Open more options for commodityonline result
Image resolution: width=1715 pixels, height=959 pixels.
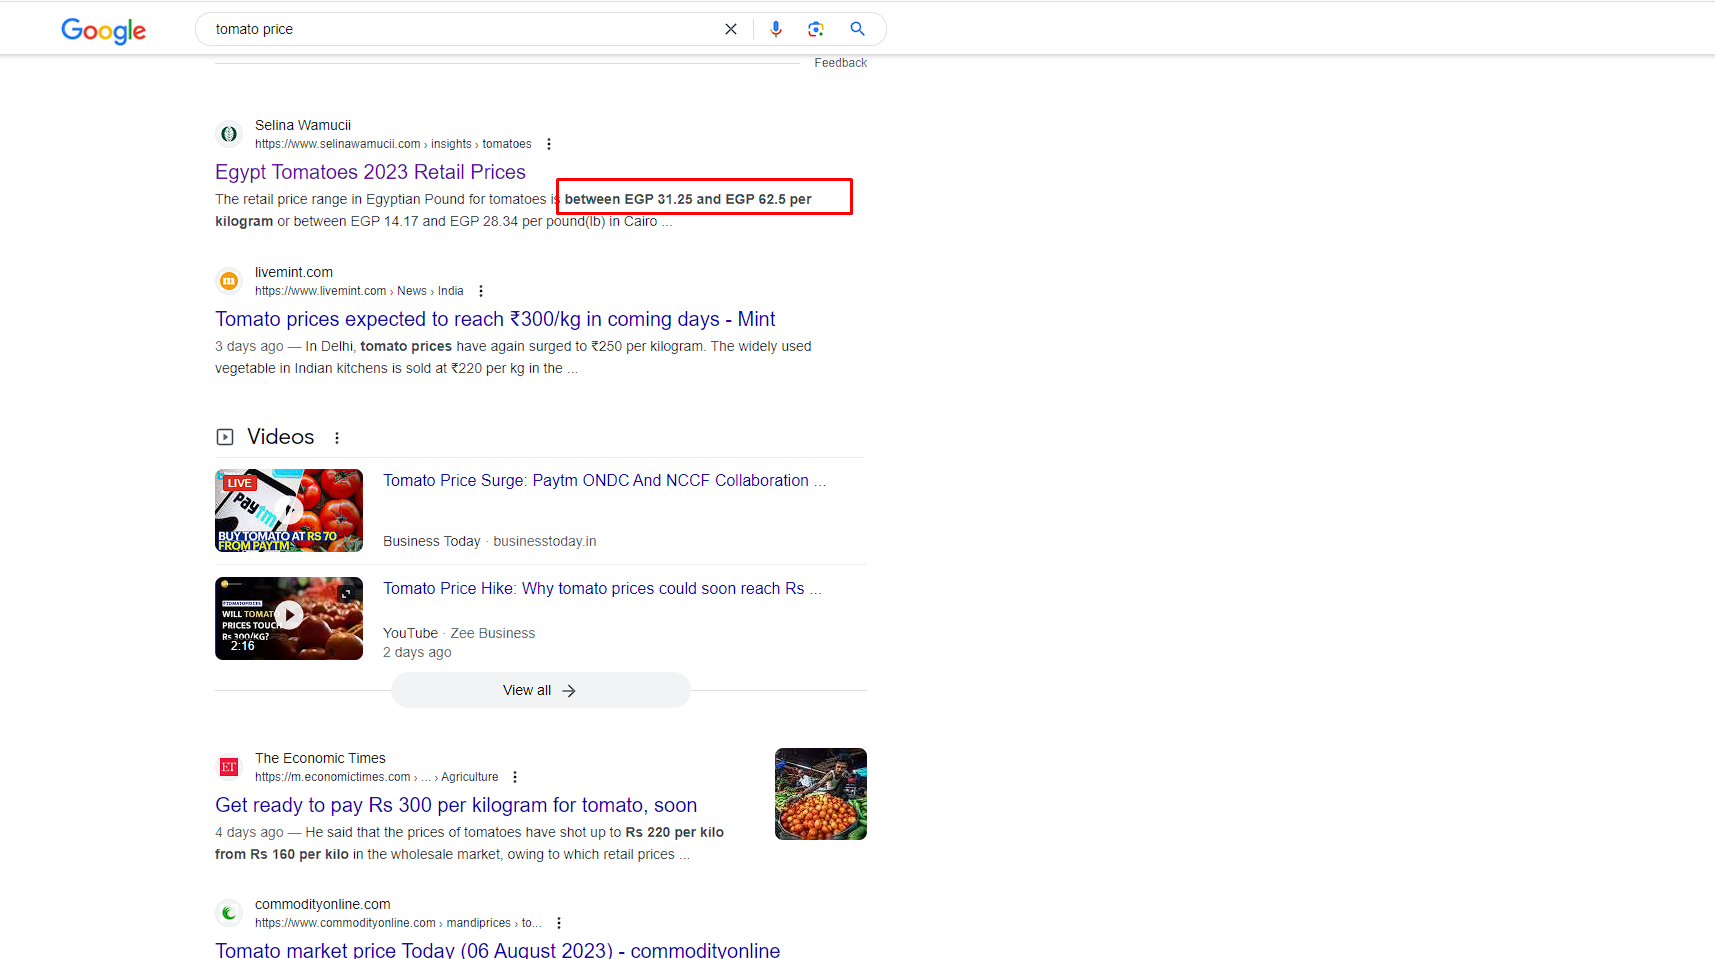559,923
